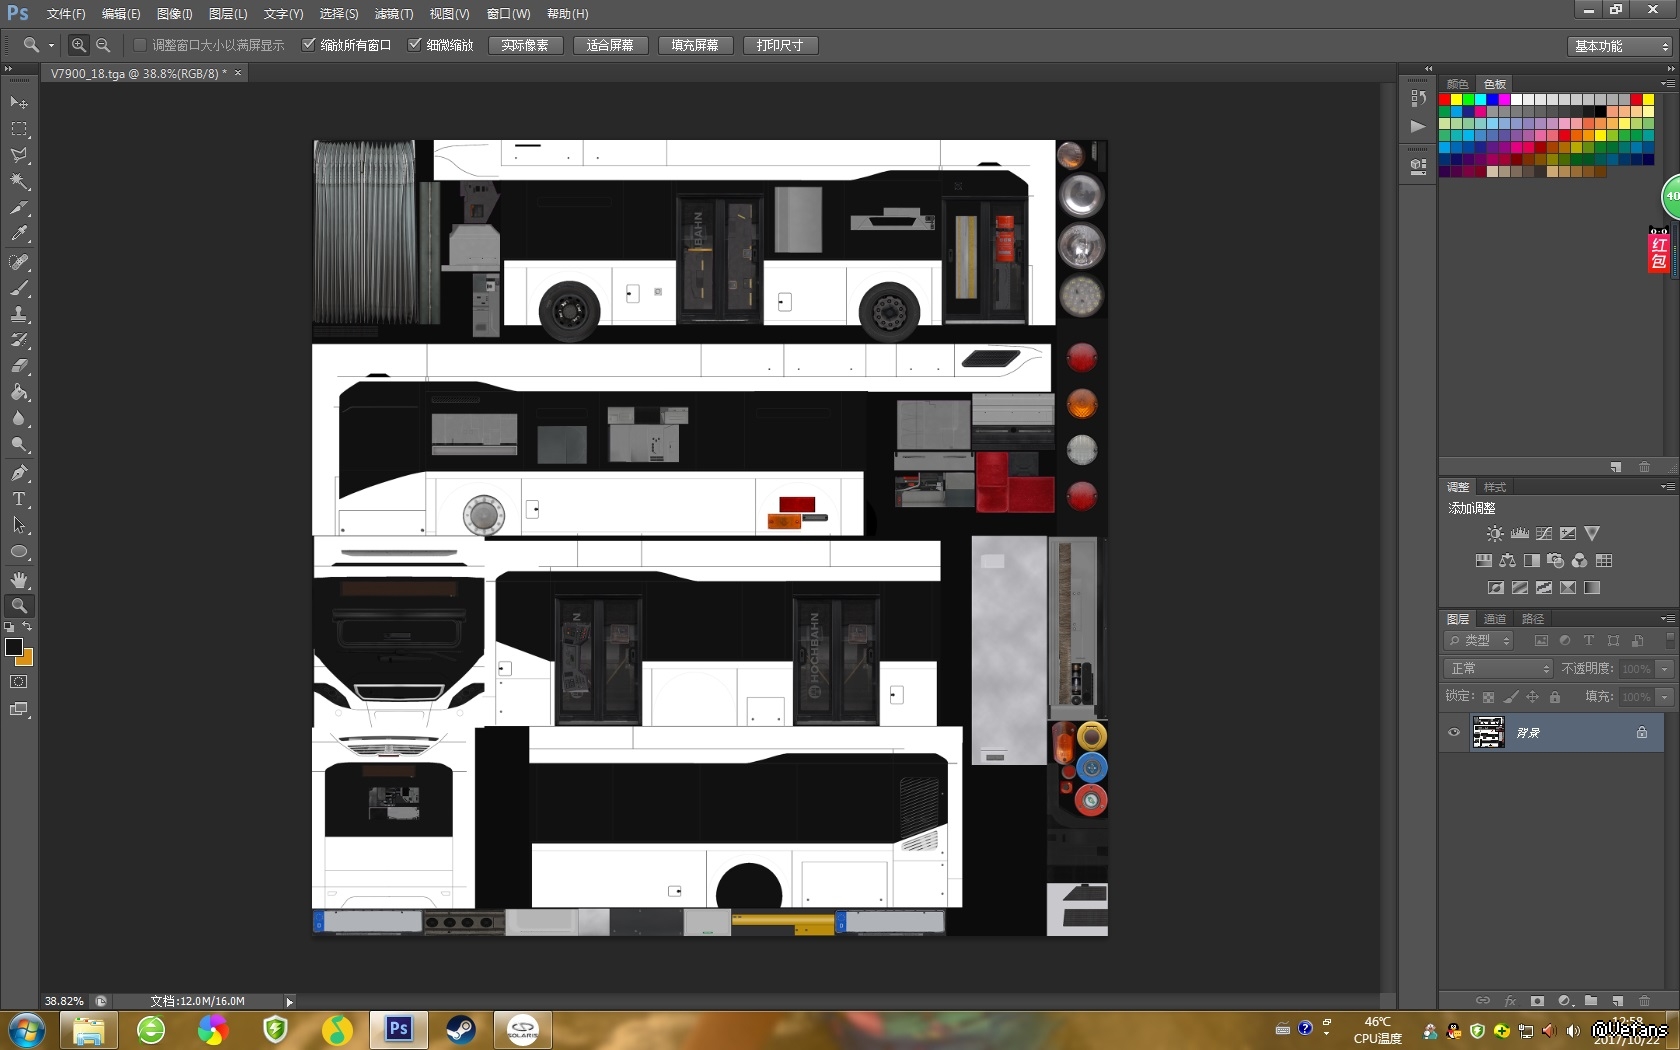This screenshot has width=1680, height=1050.
Task: Toggle the 缩放所有窗口 checkbox
Action: tap(309, 45)
